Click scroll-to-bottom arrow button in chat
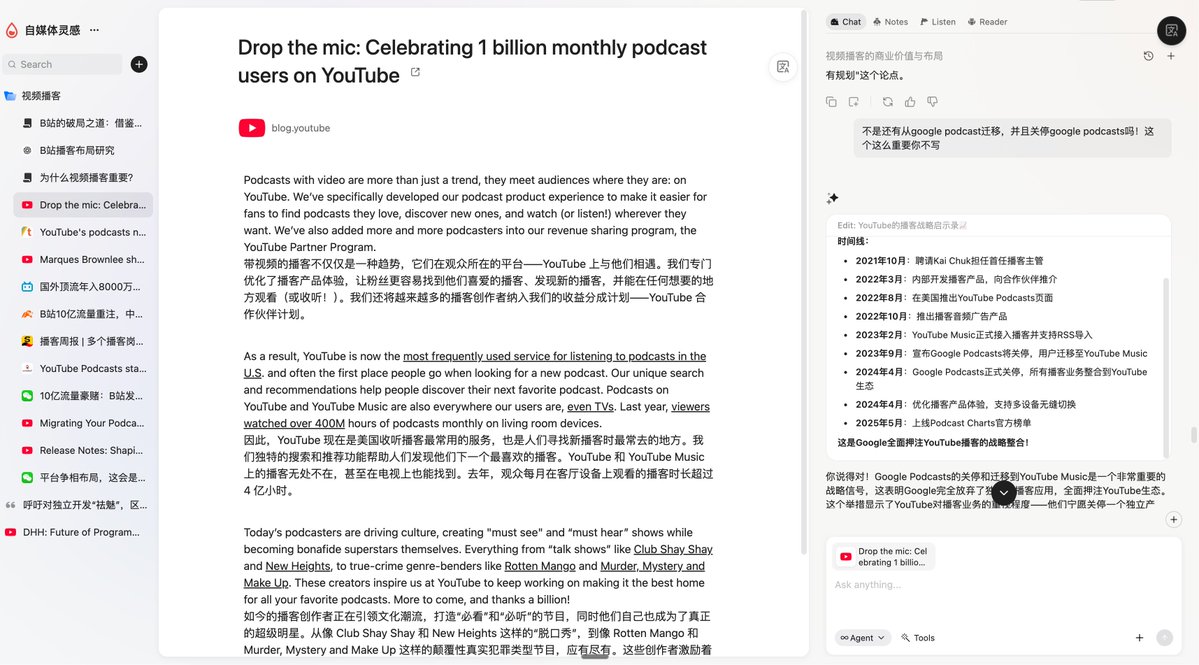1199x665 pixels. [1003, 493]
